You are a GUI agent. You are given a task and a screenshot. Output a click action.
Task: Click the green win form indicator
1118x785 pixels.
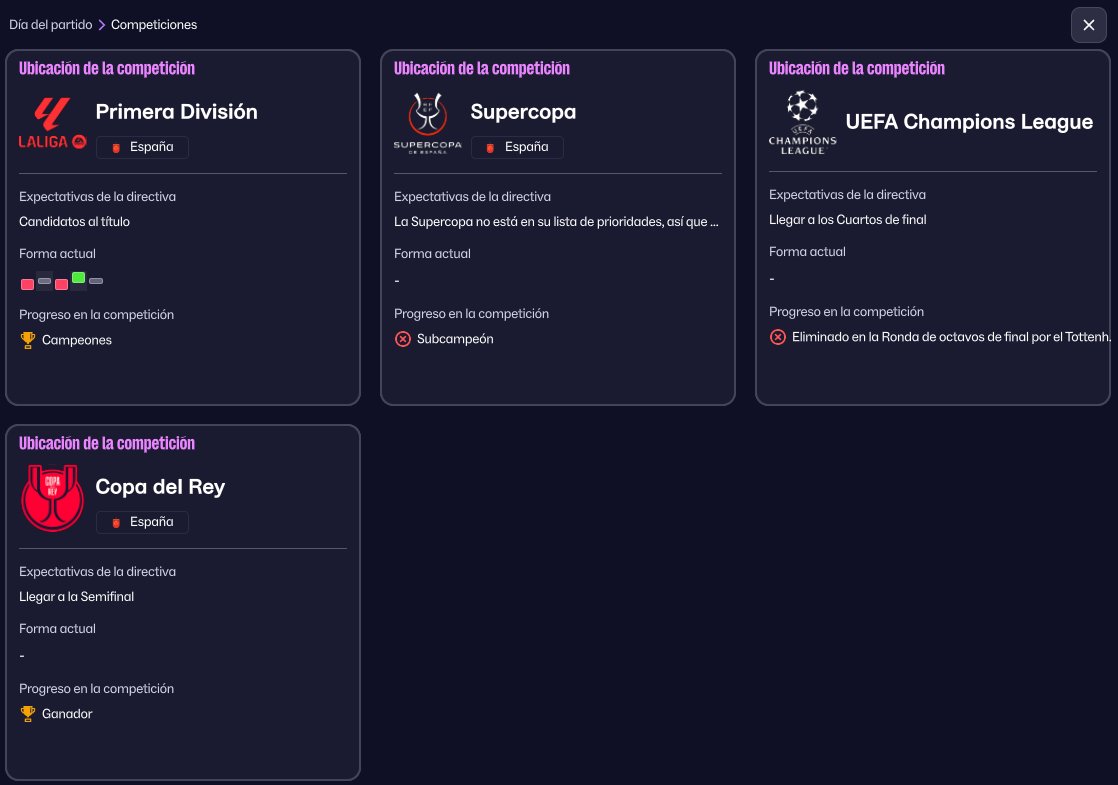coord(78,278)
